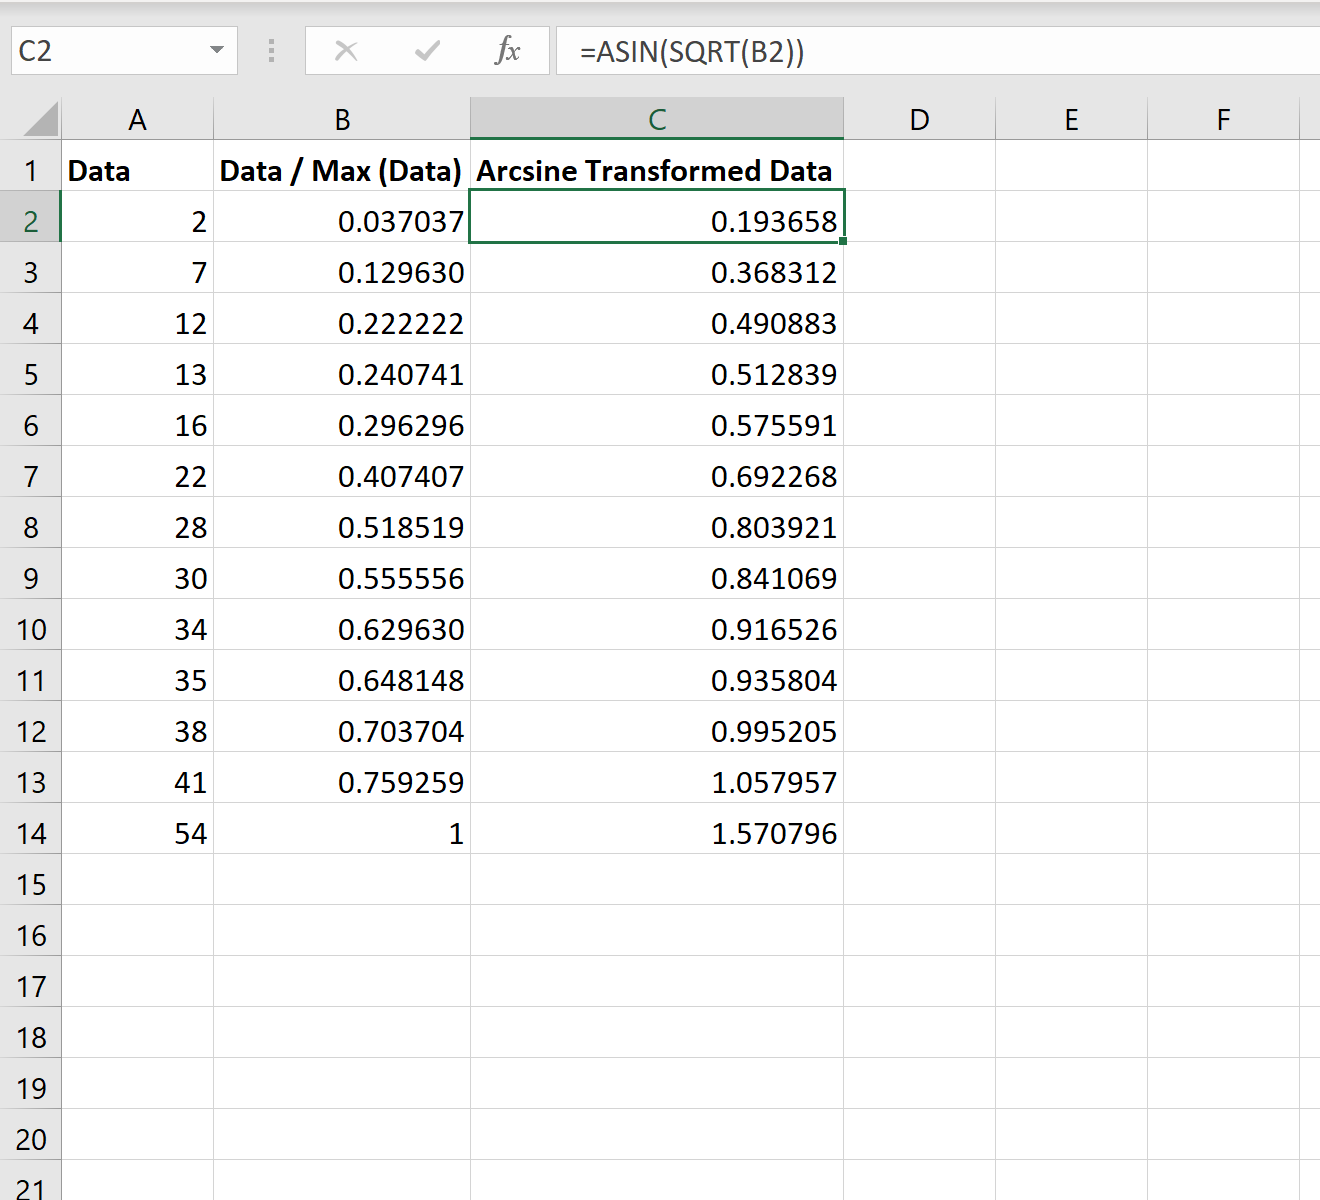Click the Cancel (X) formula bar icon
The height and width of the screenshot is (1200, 1320).
(x=346, y=51)
